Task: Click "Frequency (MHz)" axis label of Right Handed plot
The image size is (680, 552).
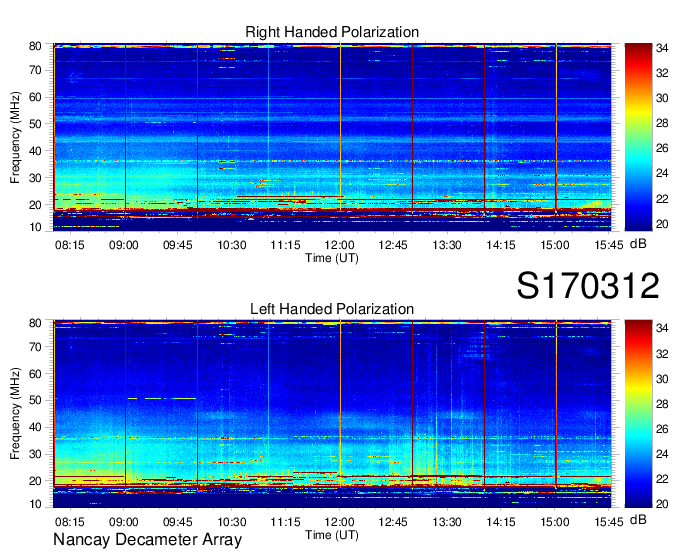Action: (x=15, y=137)
